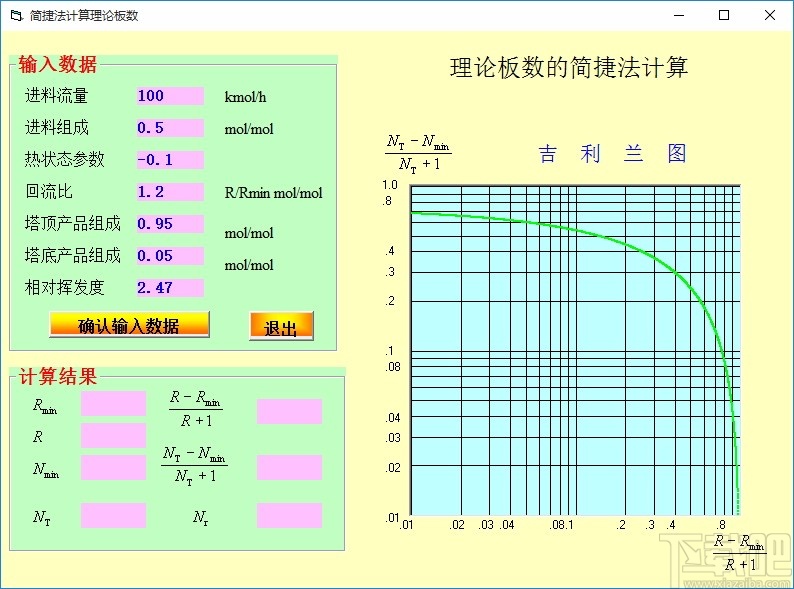Click the 塔顶产品组成 label

tap(72, 223)
